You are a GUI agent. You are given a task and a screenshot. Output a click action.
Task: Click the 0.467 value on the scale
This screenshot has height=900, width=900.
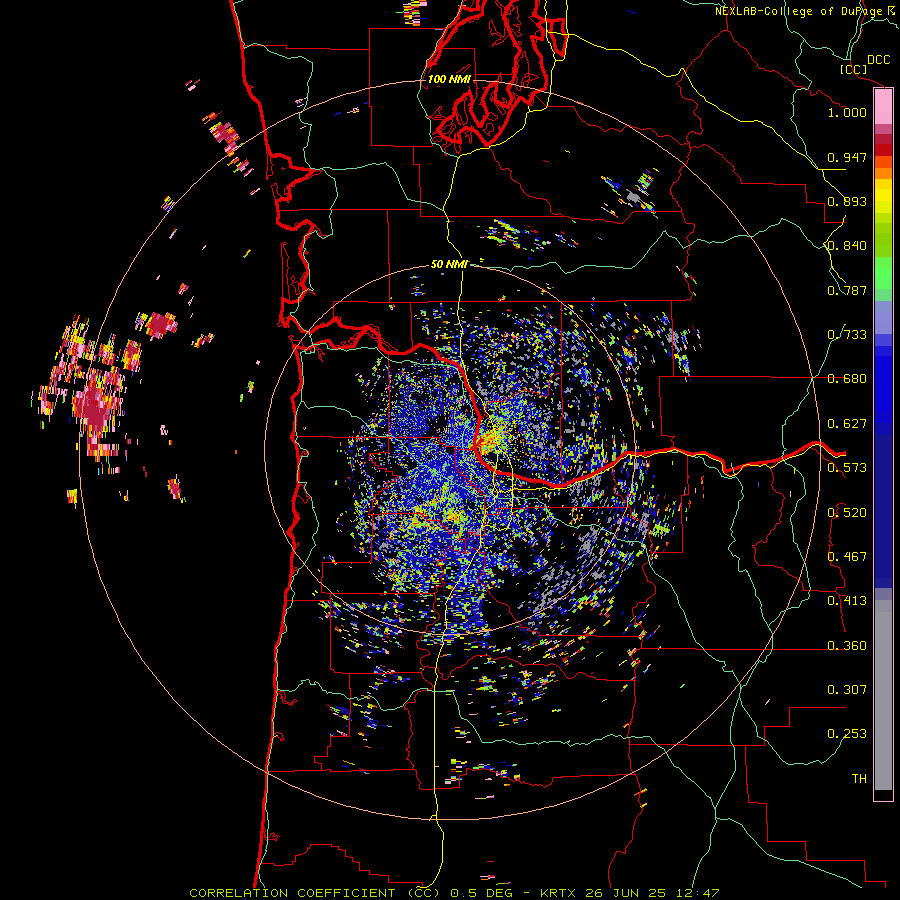click(847, 557)
